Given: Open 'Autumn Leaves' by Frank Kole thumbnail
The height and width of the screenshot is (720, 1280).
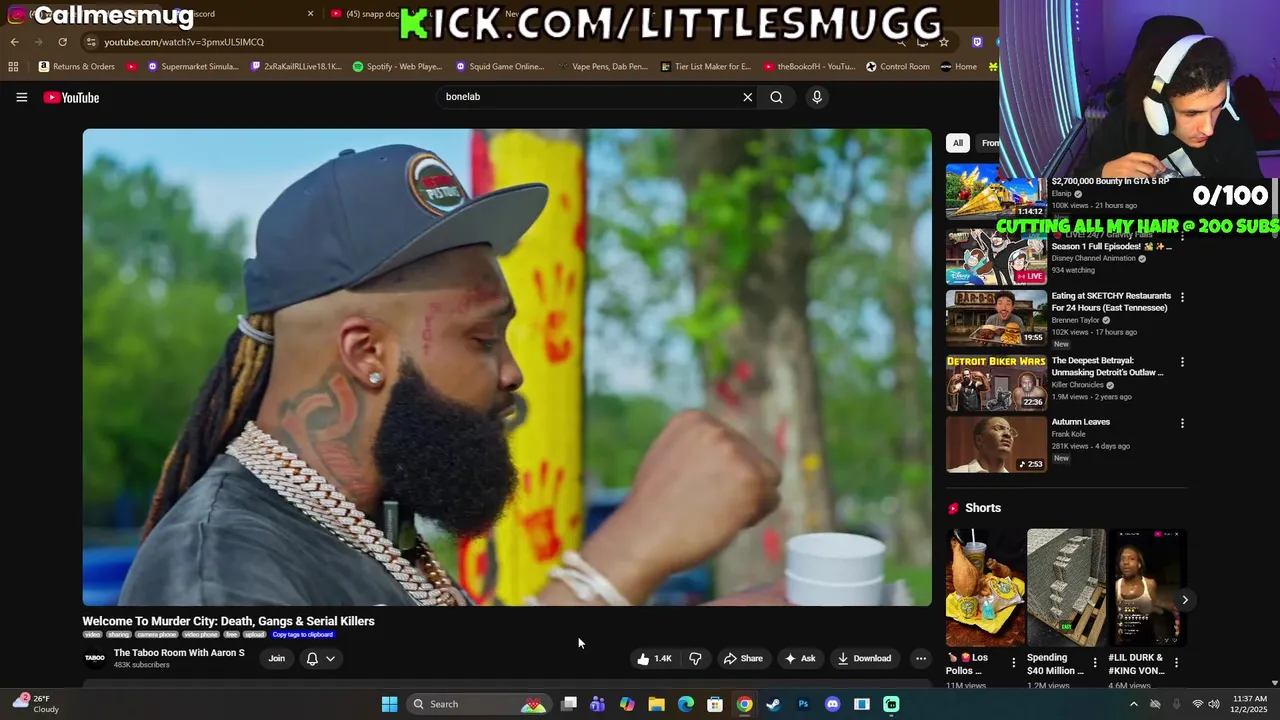Looking at the screenshot, I should pyautogui.click(x=996, y=444).
